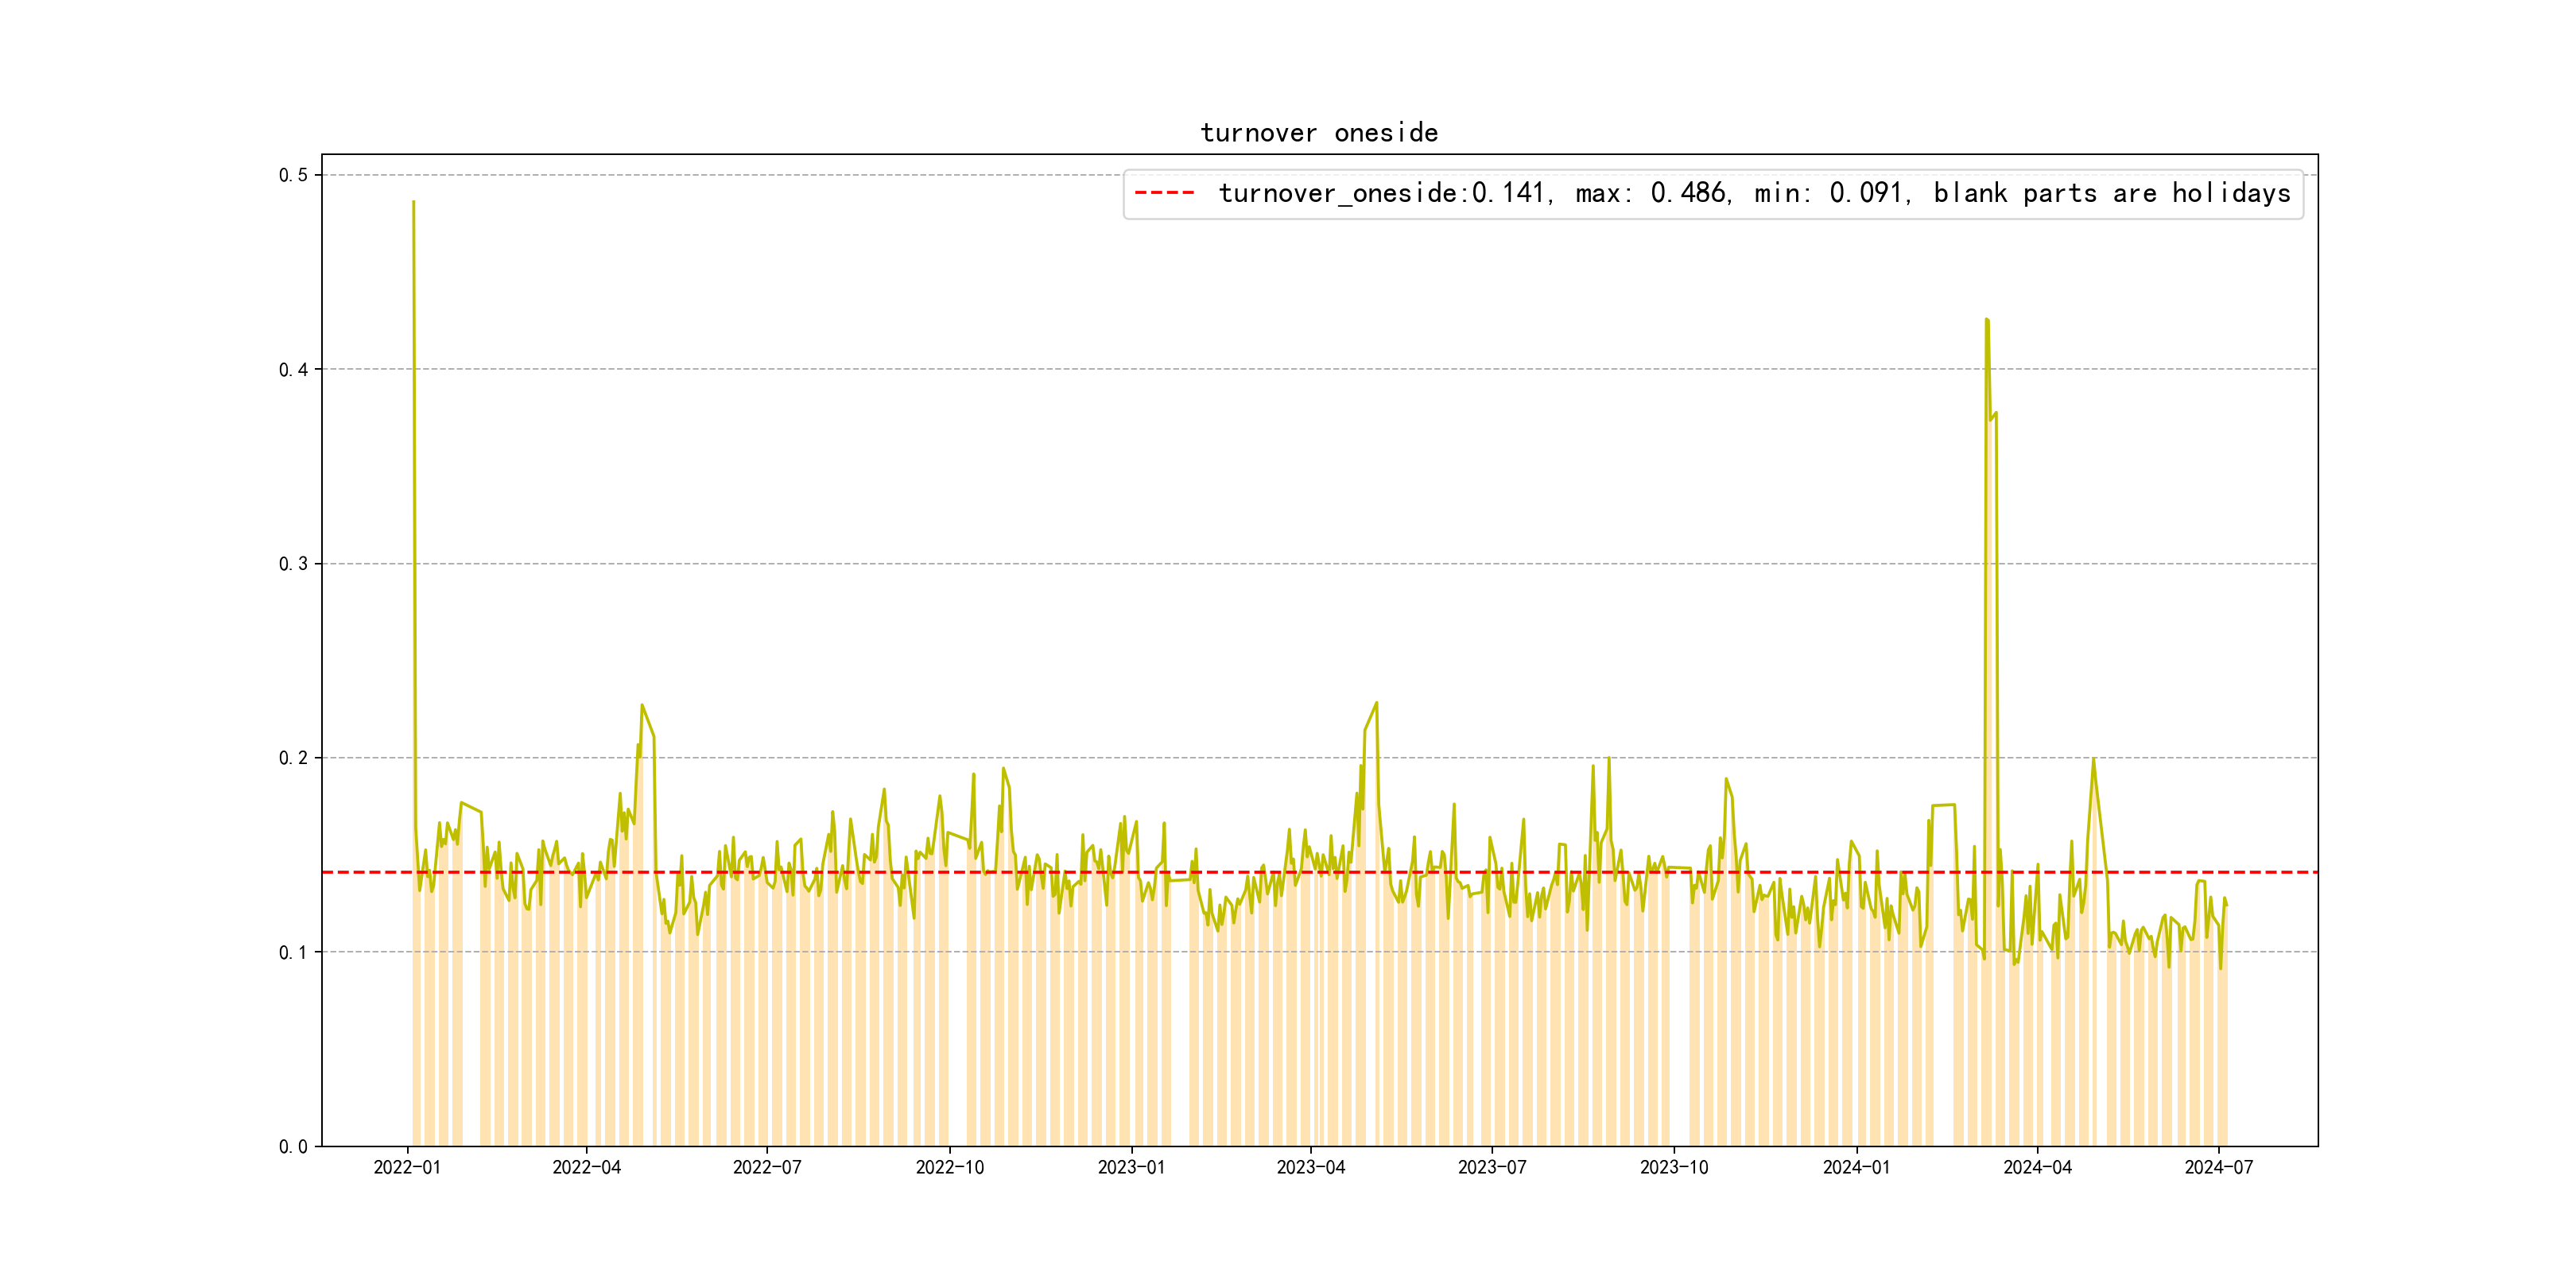The width and height of the screenshot is (2576, 1288).
Task: Click the 2023-10 x-axis date label
Action: click(x=1673, y=1167)
